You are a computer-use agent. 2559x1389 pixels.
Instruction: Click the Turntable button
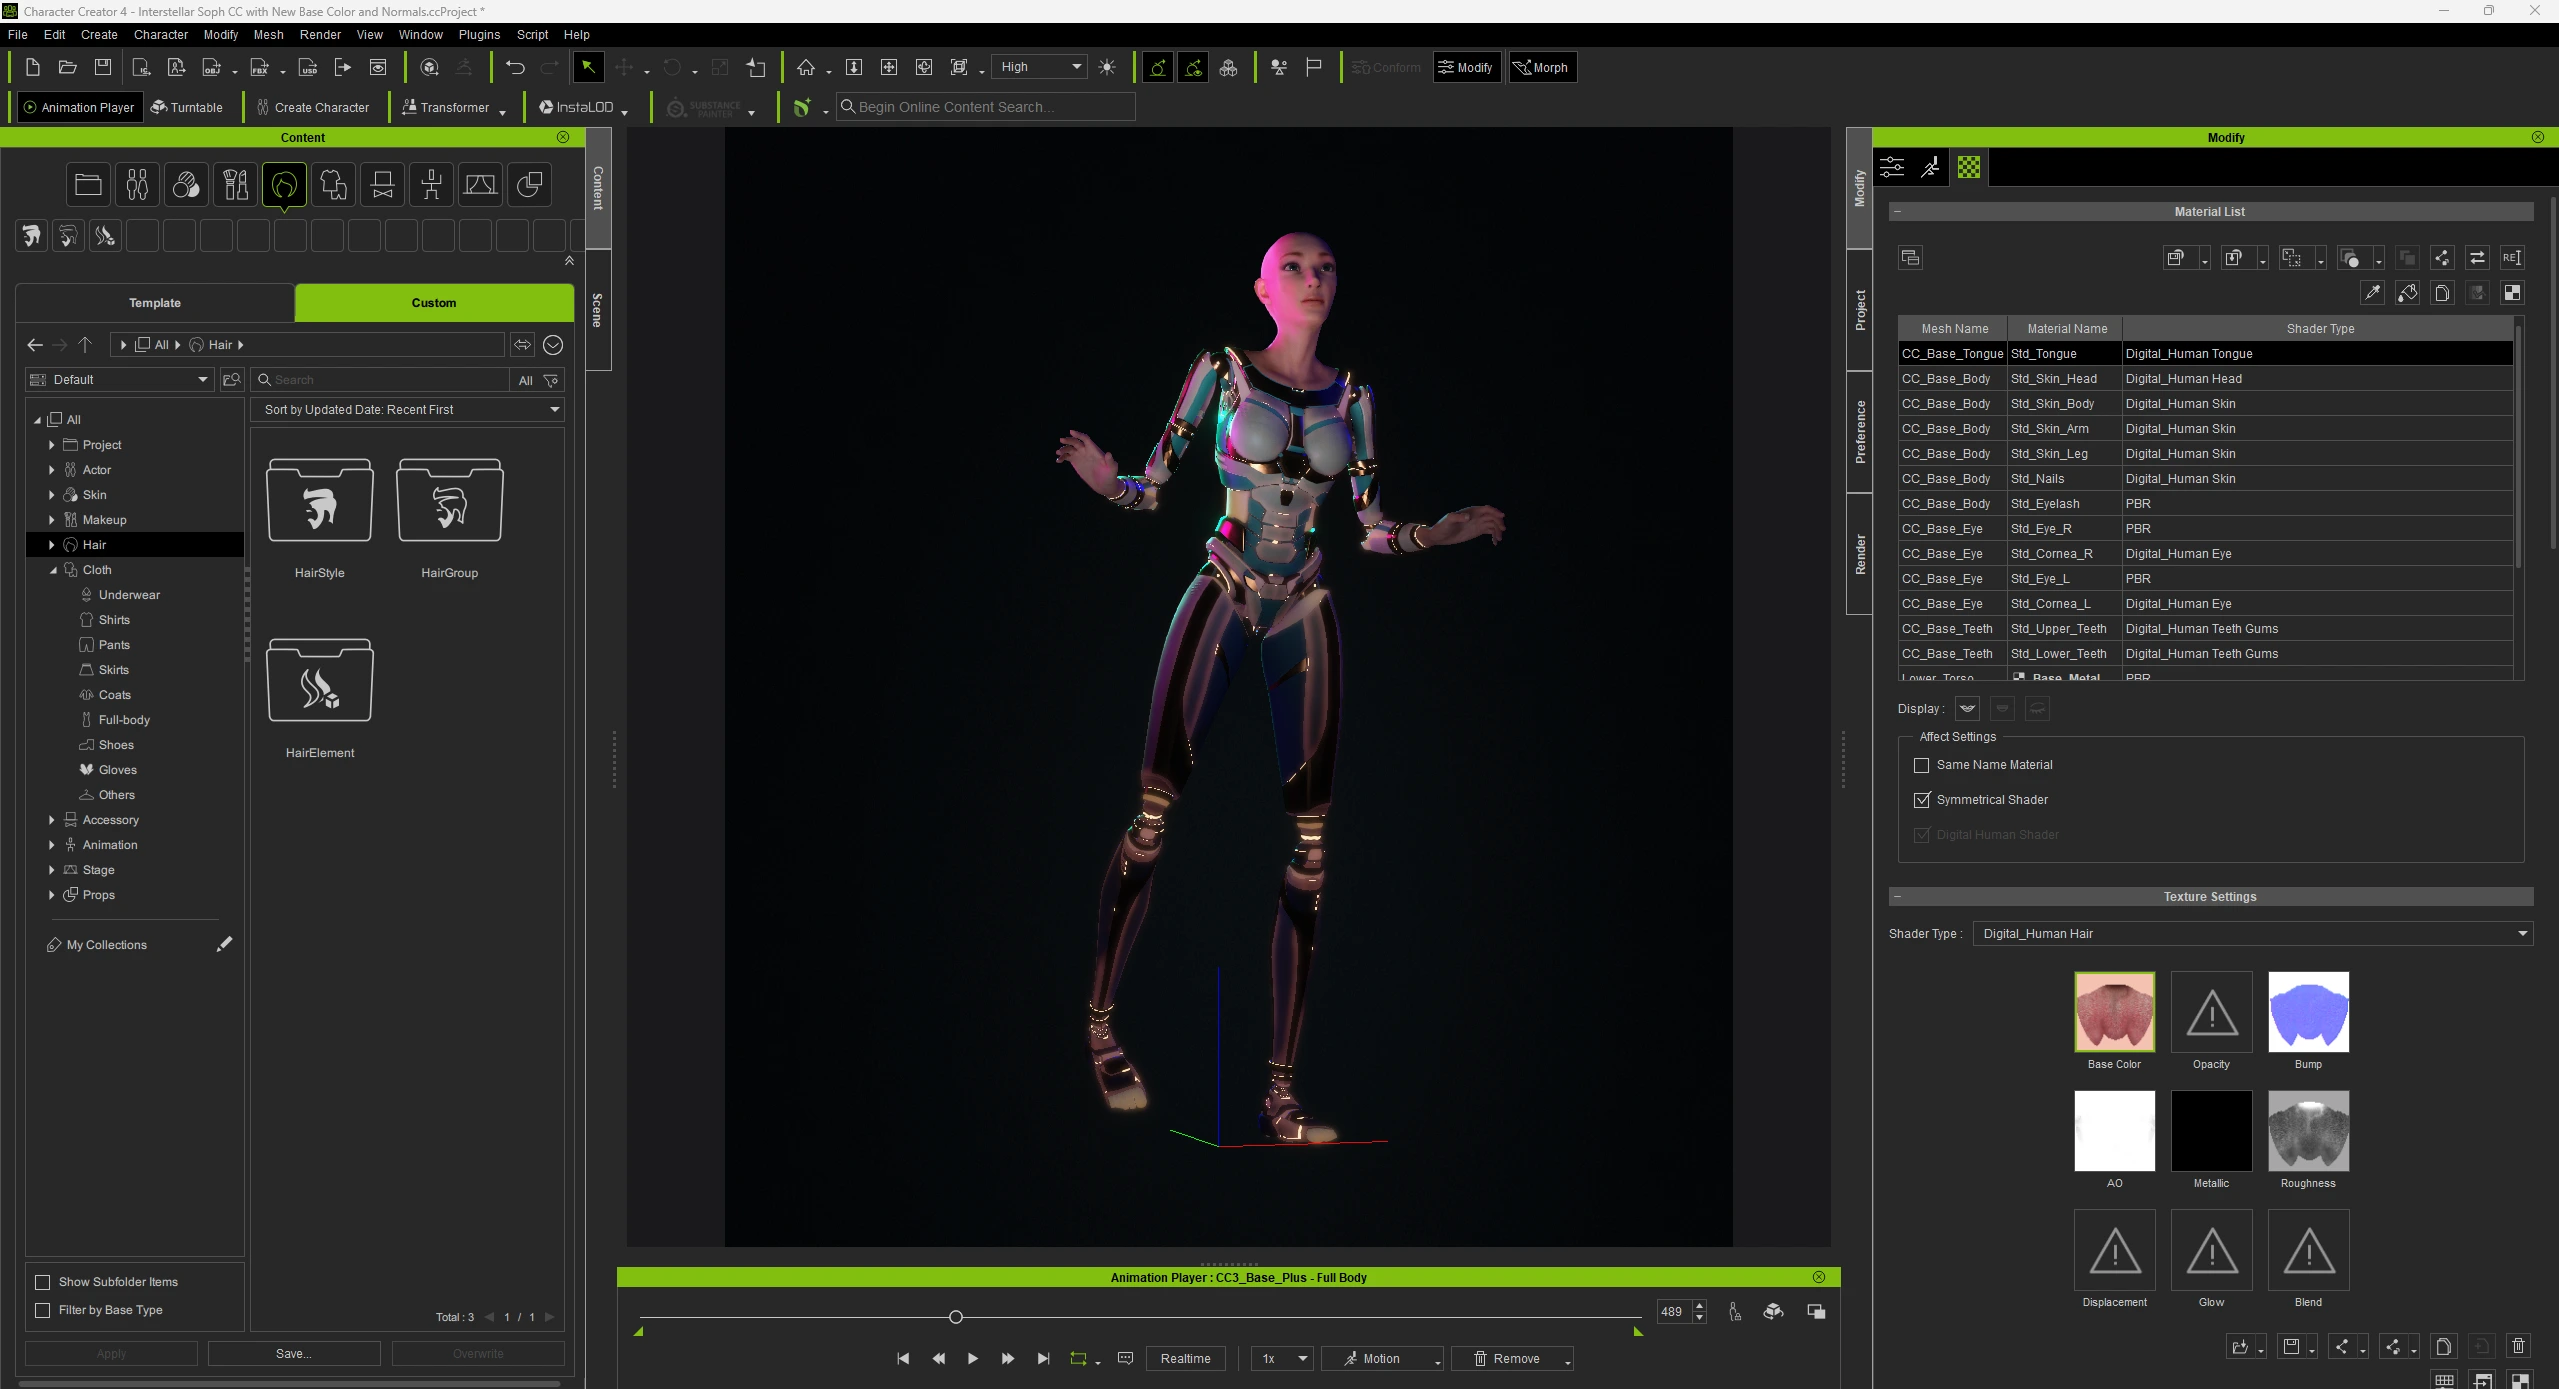tap(186, 107)
